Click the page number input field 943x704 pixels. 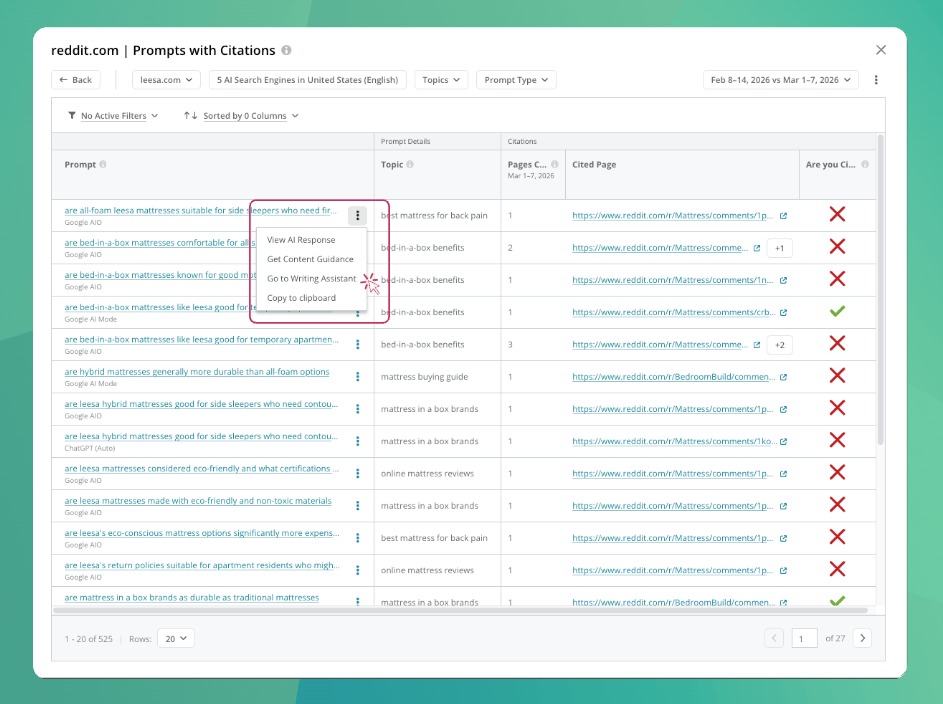click(x=804, y=638)
